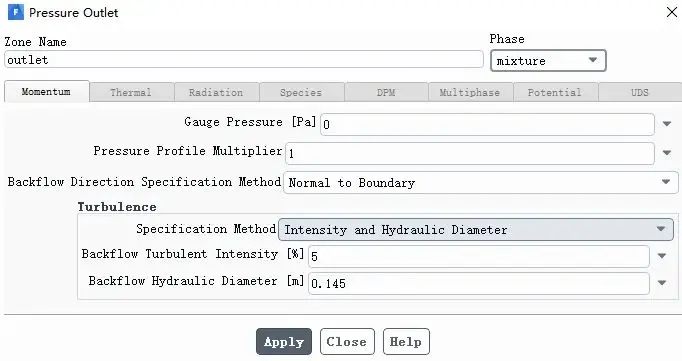
Task: Open the Backflow Turbulent Intensity options arrow
Action: click(x=662, y=256)
